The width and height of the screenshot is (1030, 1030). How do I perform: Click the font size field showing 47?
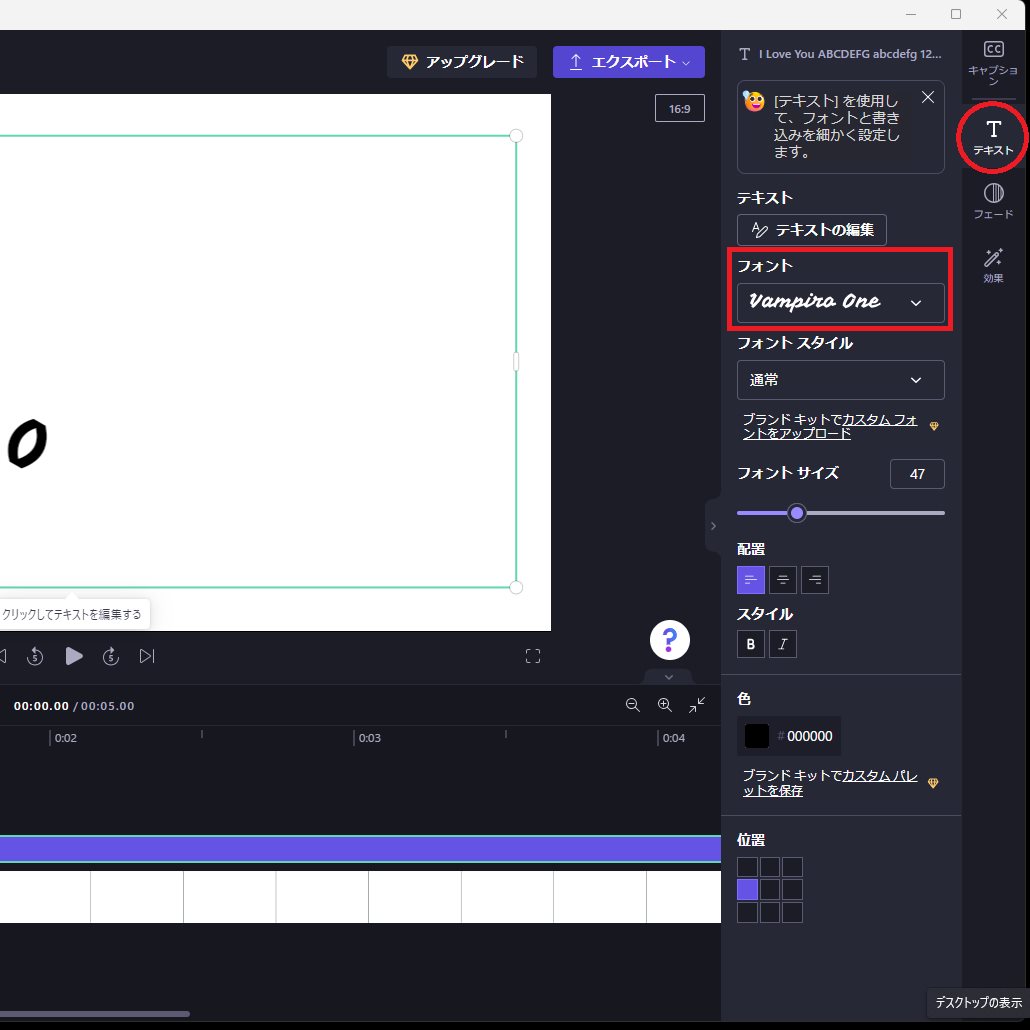[917, 474]
